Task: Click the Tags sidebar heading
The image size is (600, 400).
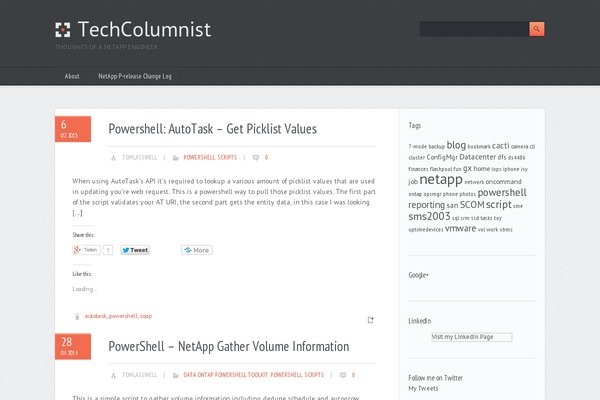Action: pos(414,126)
